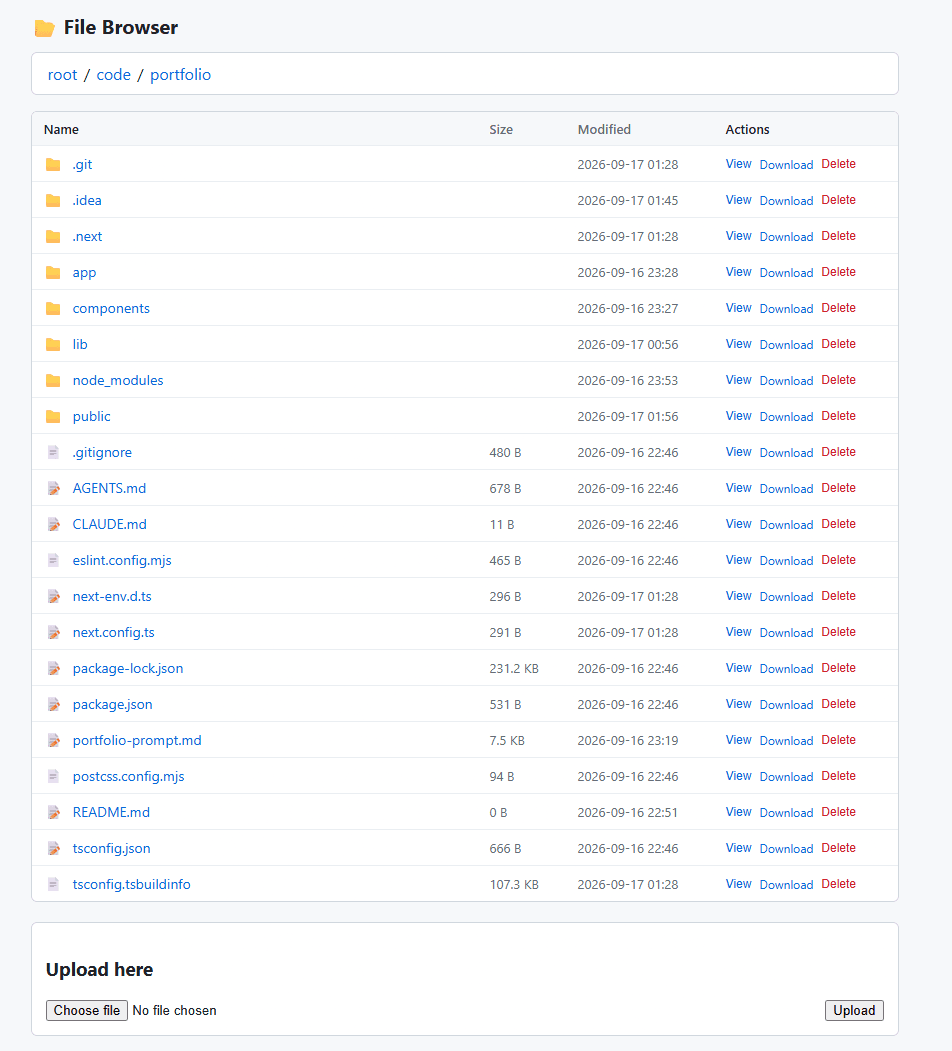Click the folder icon beside lib
The height and width of the screenshot is (1051, 952).
53,345
